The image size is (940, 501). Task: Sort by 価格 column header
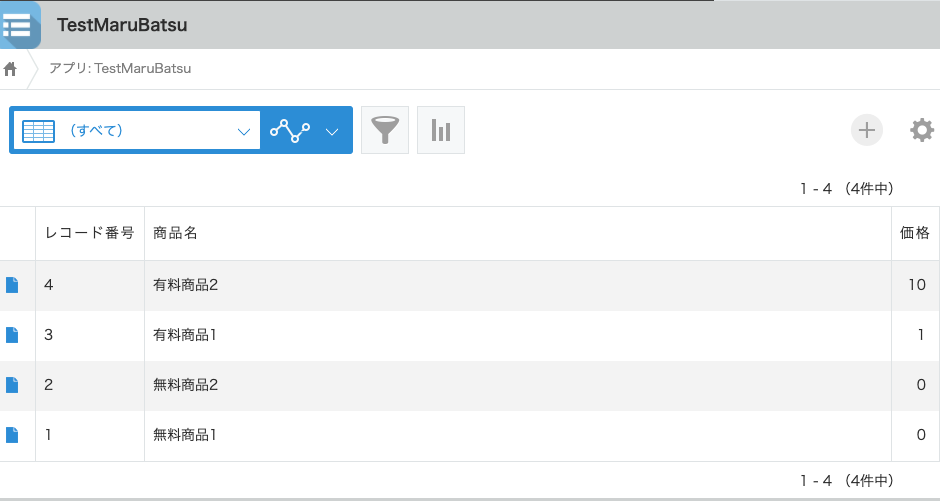coord(915,233)
